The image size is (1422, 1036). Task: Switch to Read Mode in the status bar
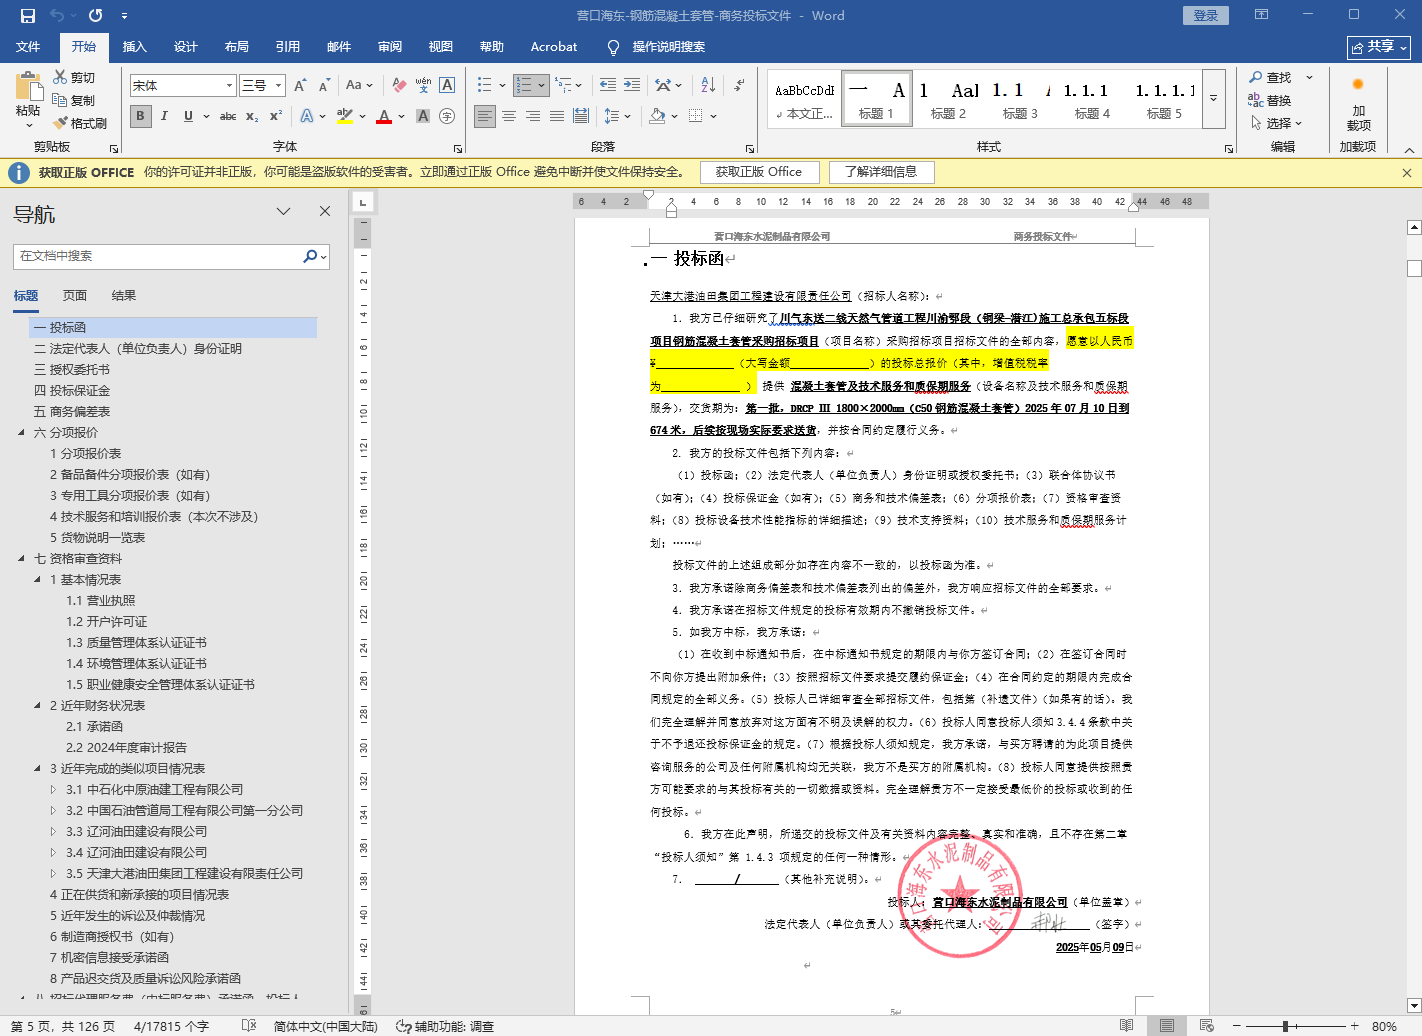[1127, 1026]
